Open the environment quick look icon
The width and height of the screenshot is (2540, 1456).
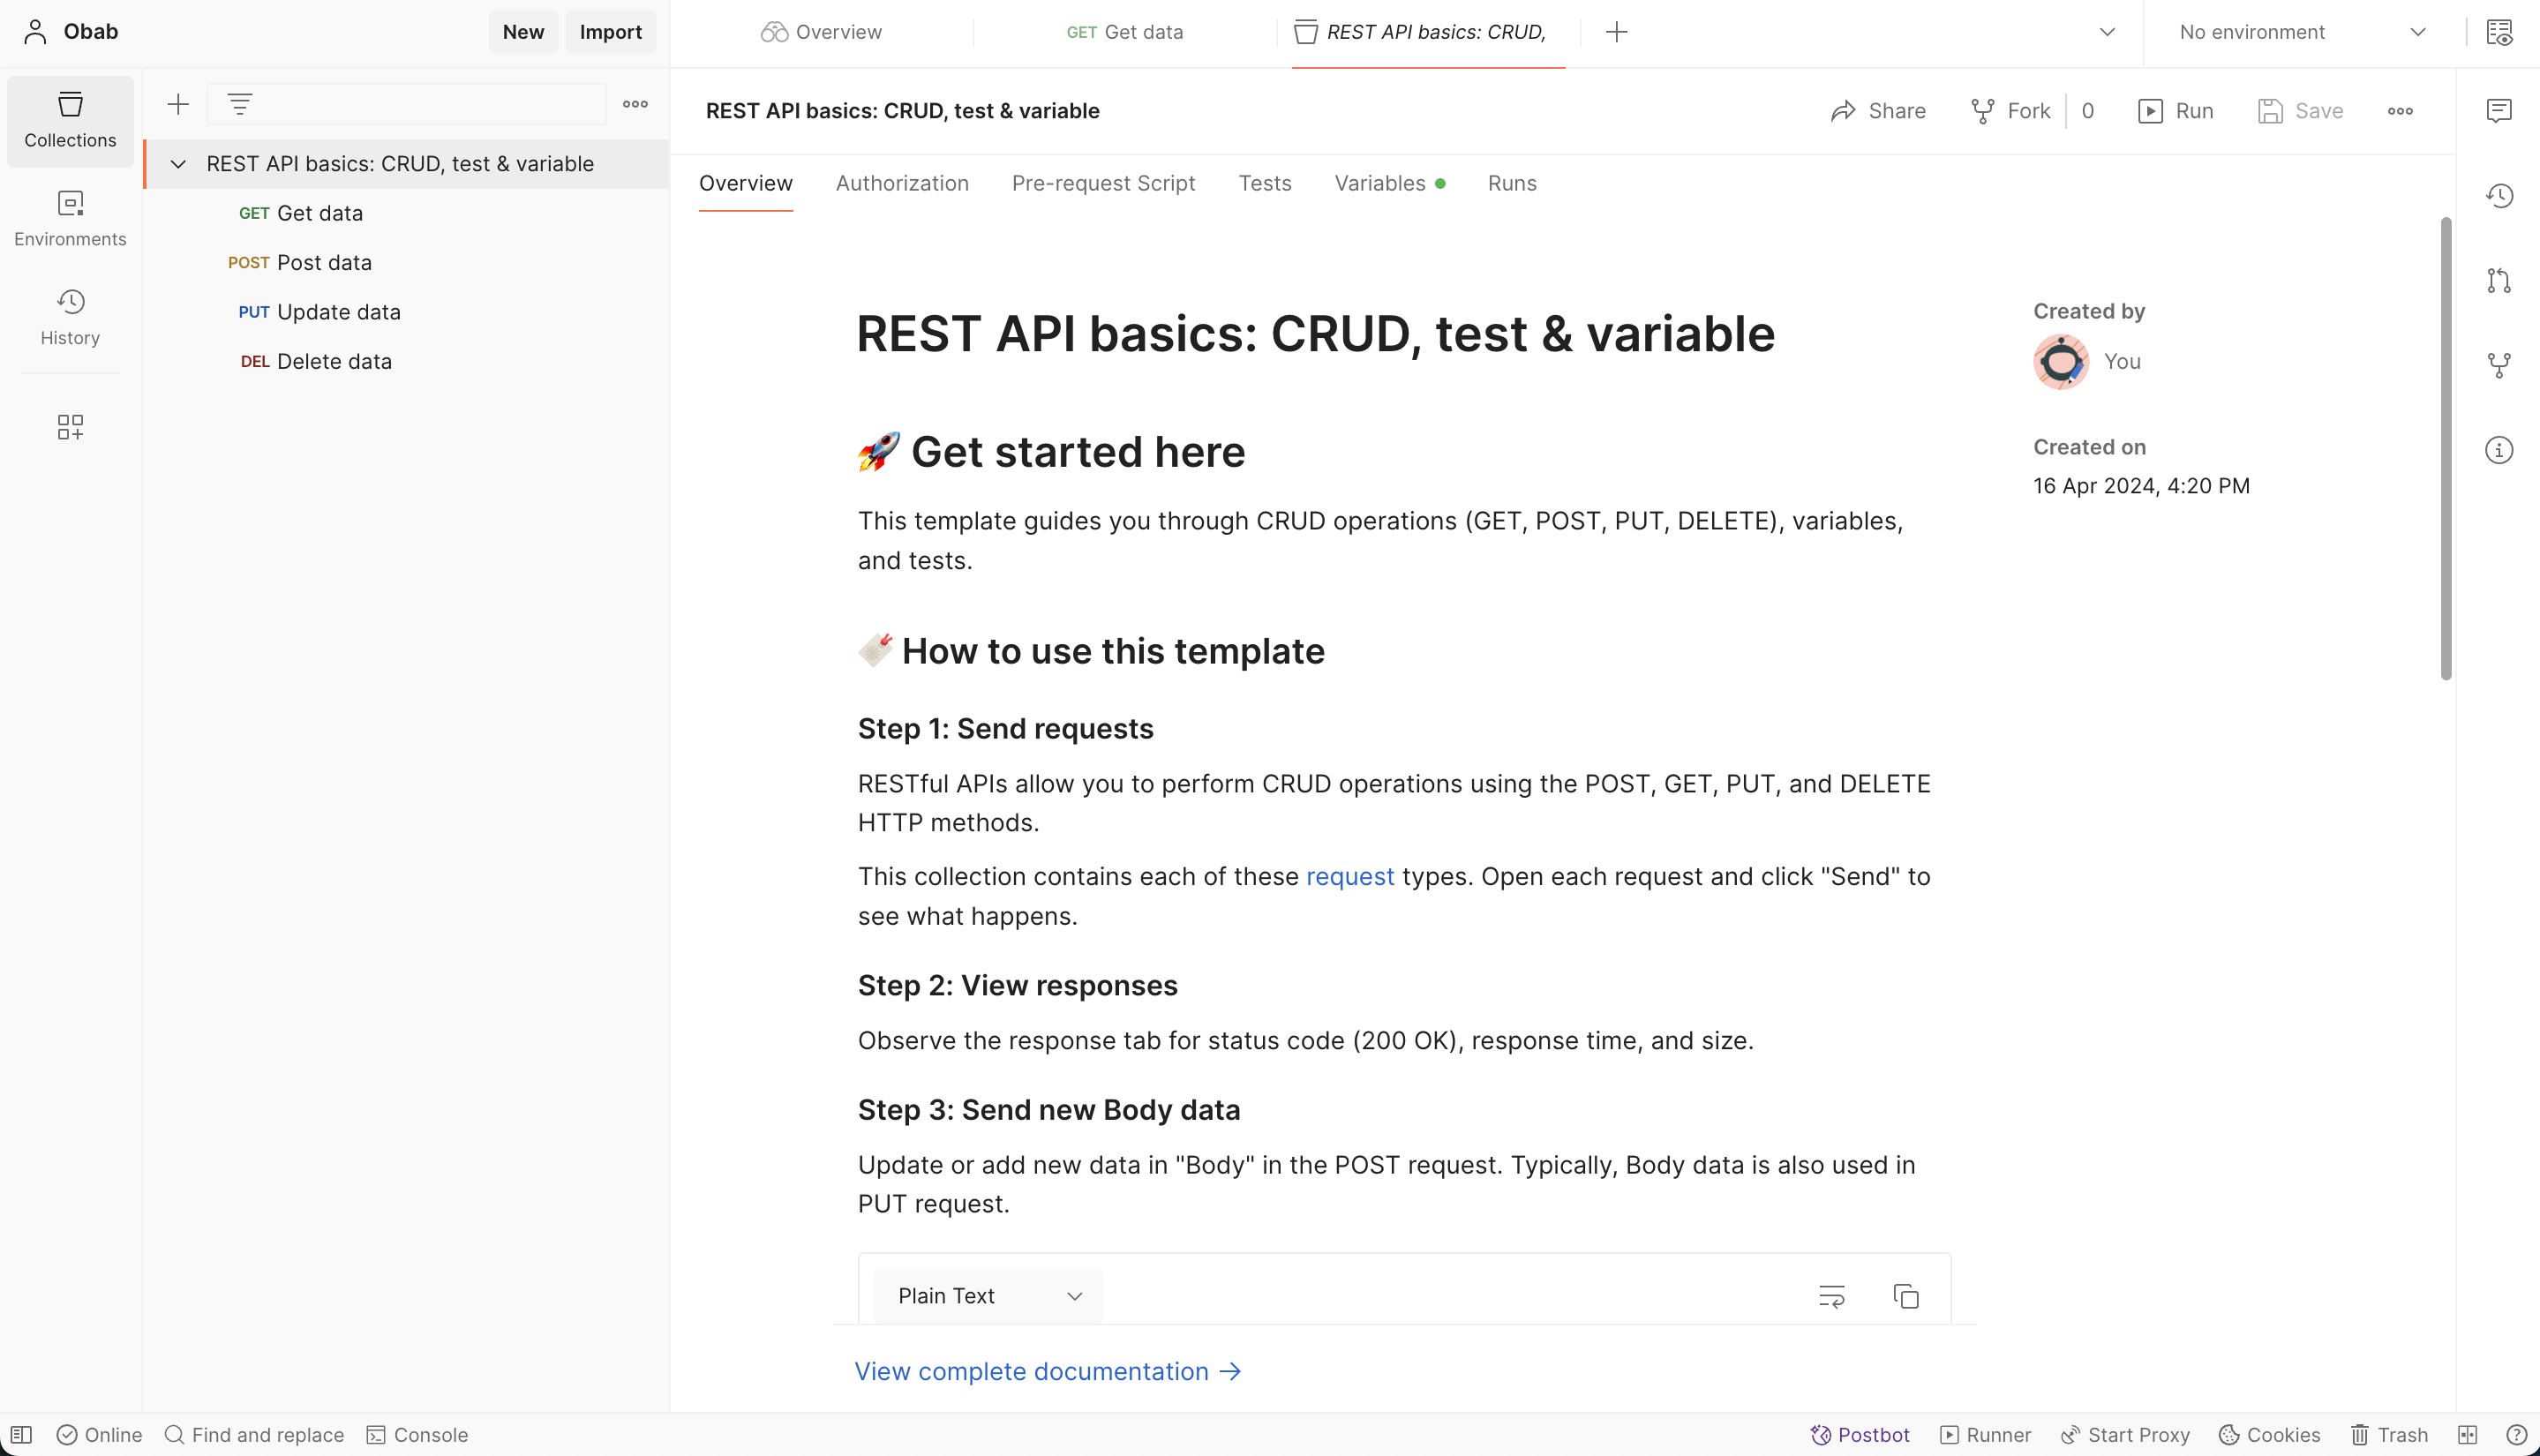pyautogui.click(x=2499, y=32)
